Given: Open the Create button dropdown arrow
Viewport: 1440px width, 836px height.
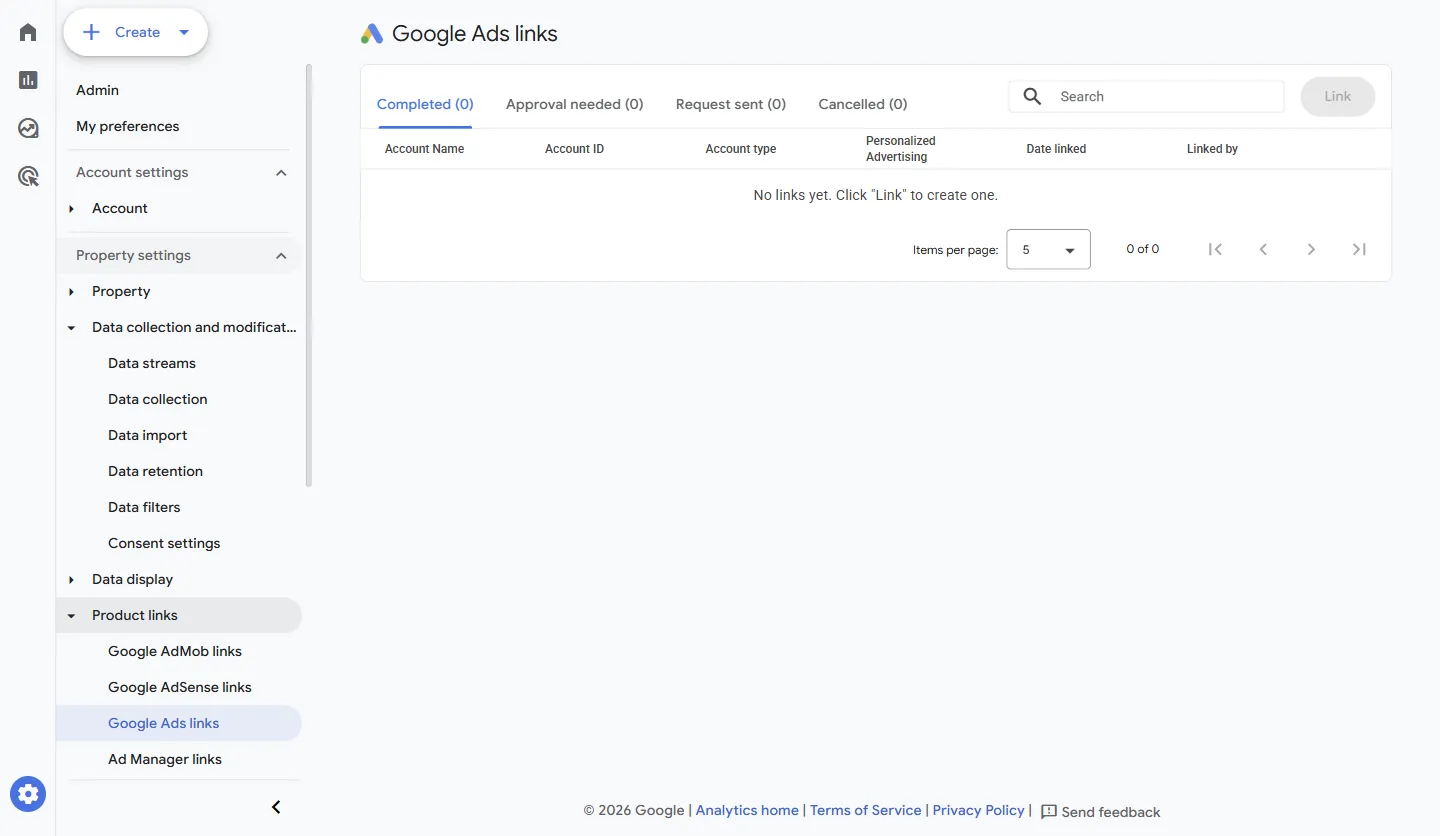Looking at the screenshot, I should click(x=184, y=32).
